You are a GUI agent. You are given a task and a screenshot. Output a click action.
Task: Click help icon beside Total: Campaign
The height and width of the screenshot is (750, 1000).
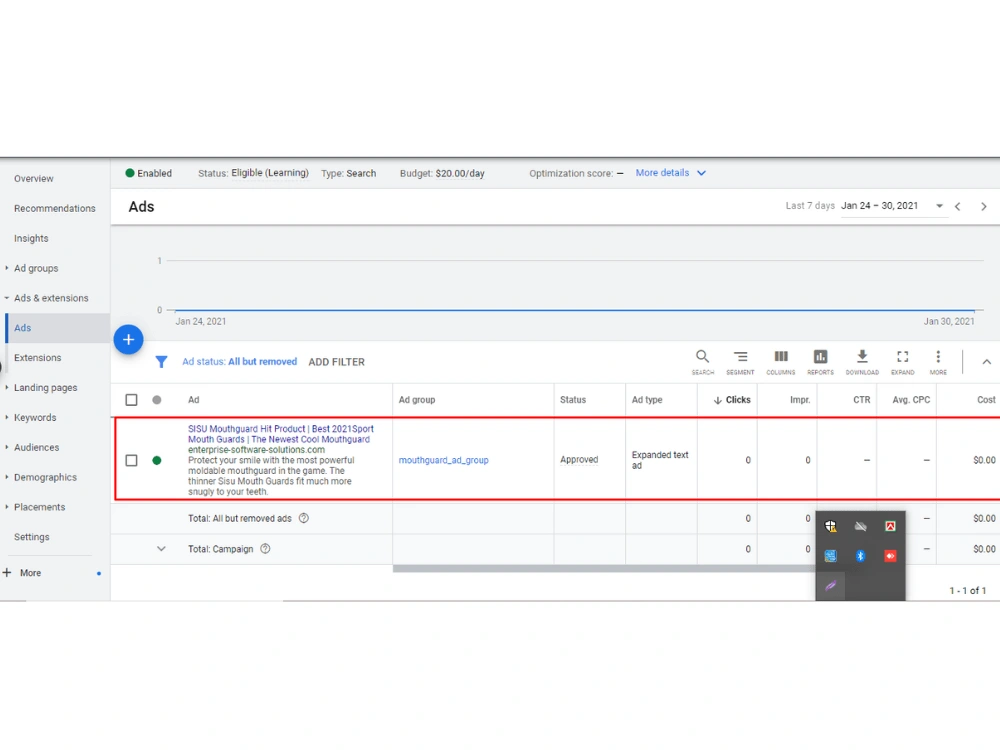point(265,548)
